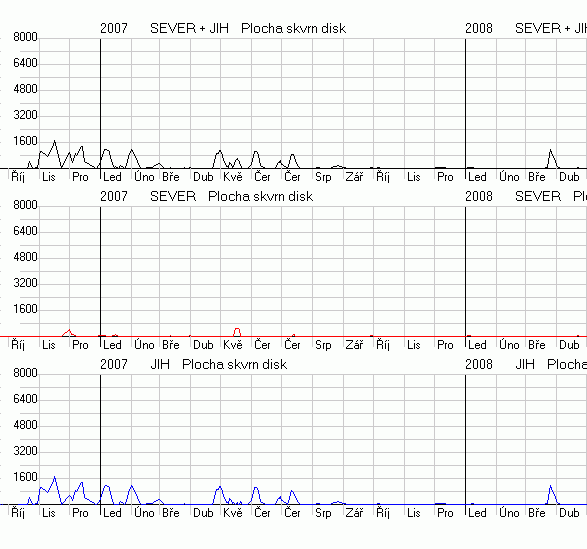Viewport: 587px width, 549px height.
Task: Select the Úno 2007 label in top chart
Action: (x=144, y=177)
